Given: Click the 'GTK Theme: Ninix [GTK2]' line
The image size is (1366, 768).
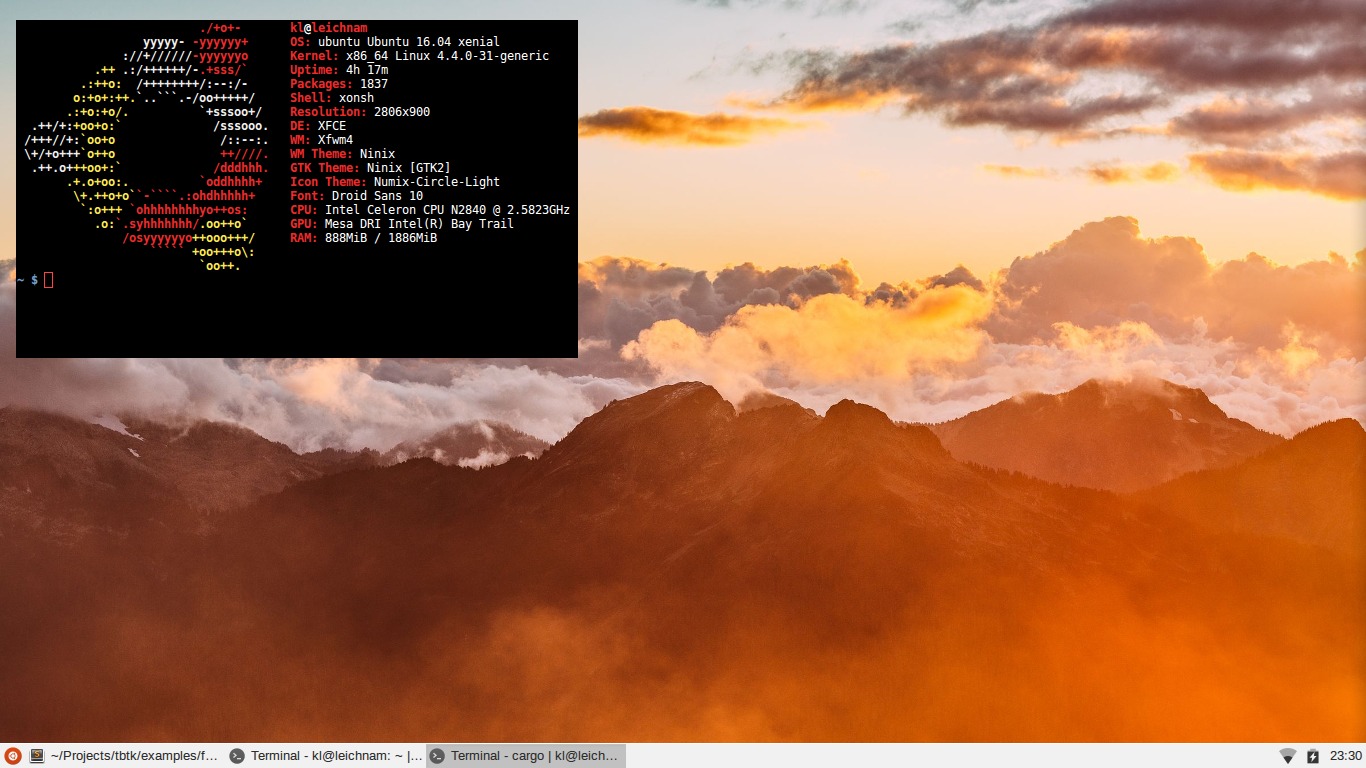Looking at the screenshot, I should tap(370, 168).
